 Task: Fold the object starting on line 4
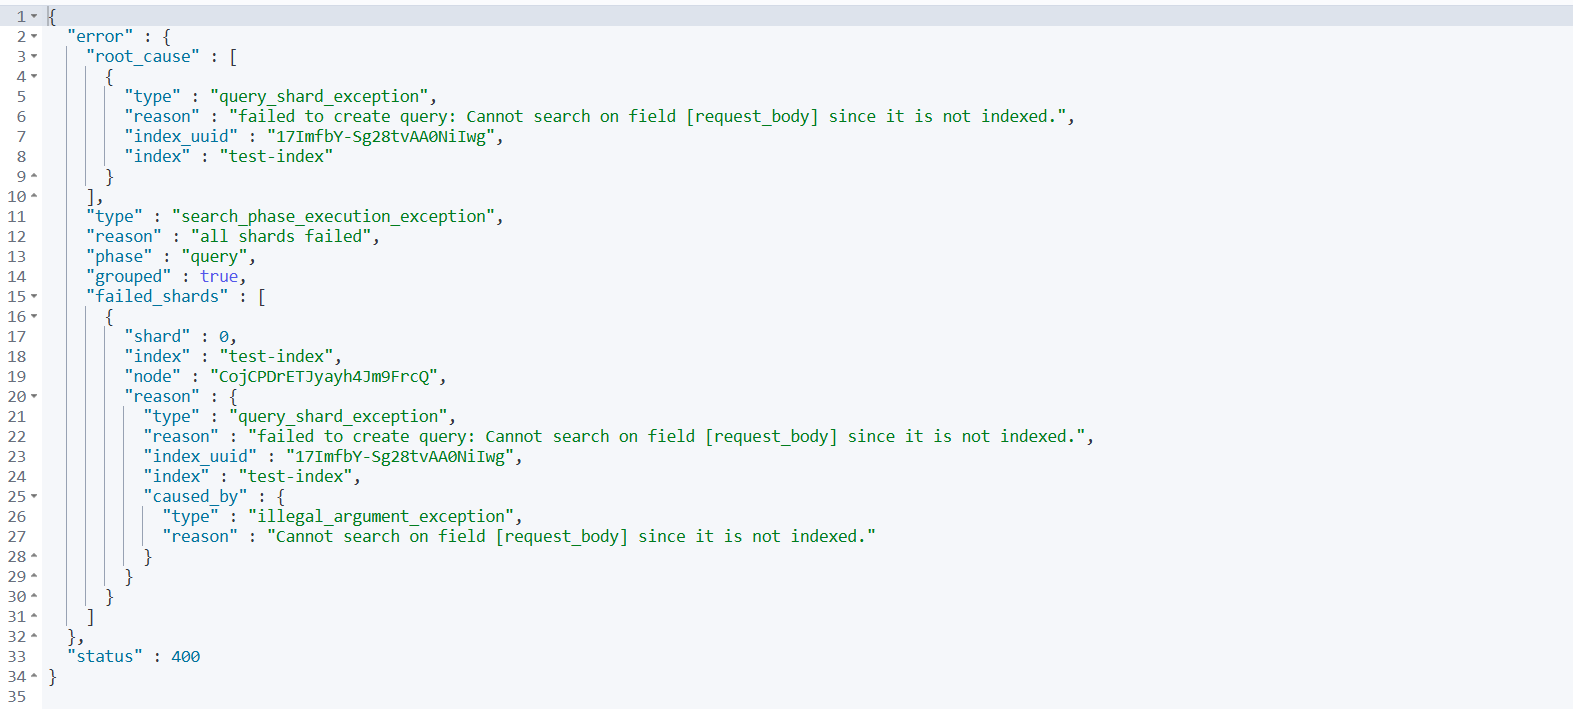(x=34, y=77)
